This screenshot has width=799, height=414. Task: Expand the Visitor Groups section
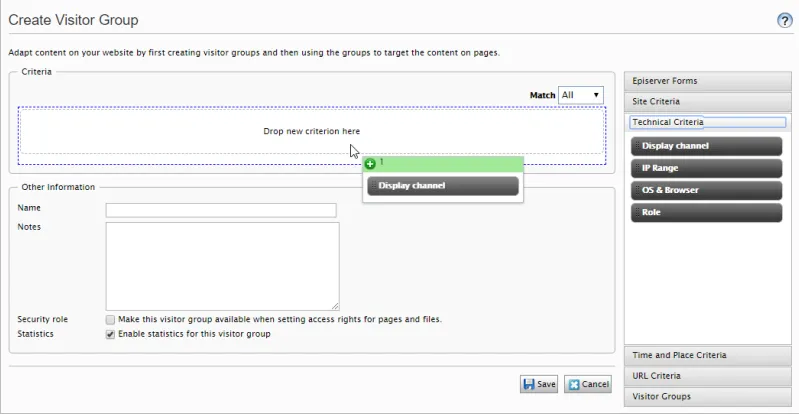pyautogui.click(x=708, y=396)
